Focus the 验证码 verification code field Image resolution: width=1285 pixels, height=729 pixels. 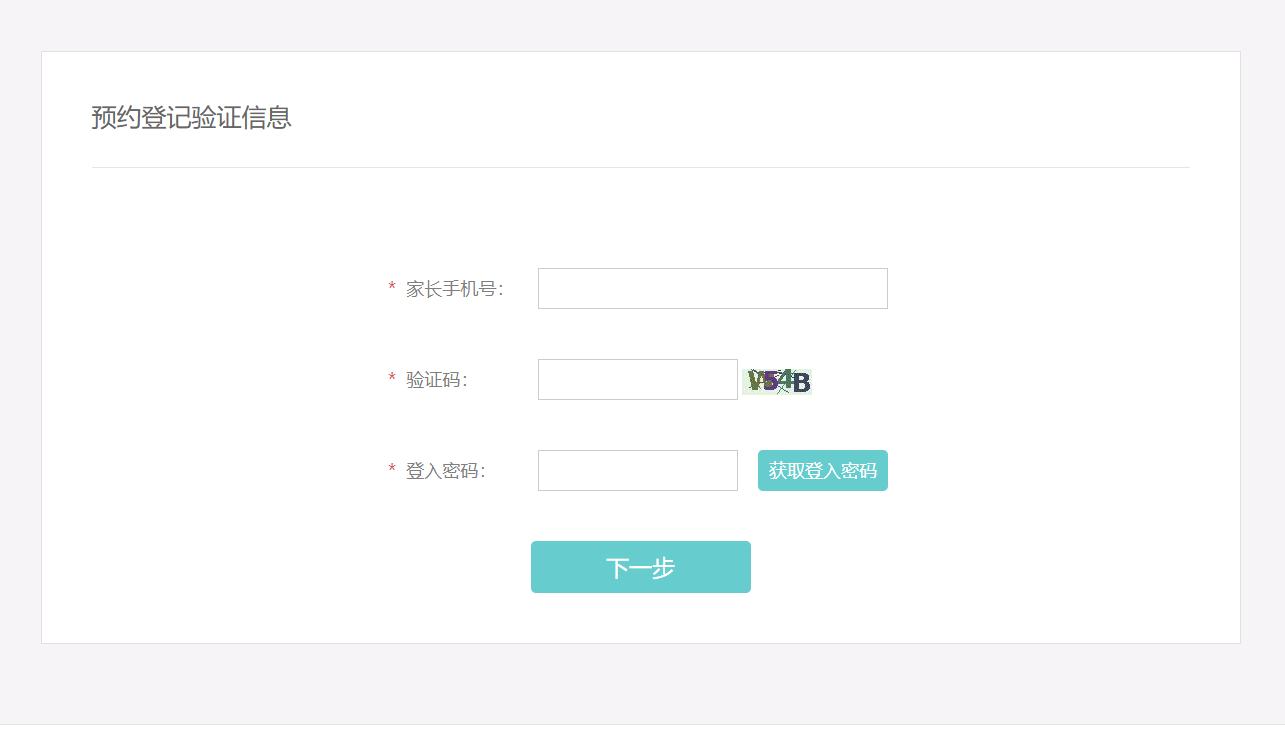coord(638,380)
